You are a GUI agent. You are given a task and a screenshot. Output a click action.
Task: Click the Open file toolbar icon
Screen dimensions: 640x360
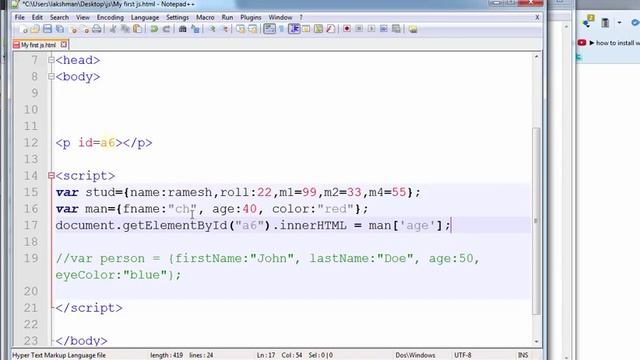tap(35, 29)
